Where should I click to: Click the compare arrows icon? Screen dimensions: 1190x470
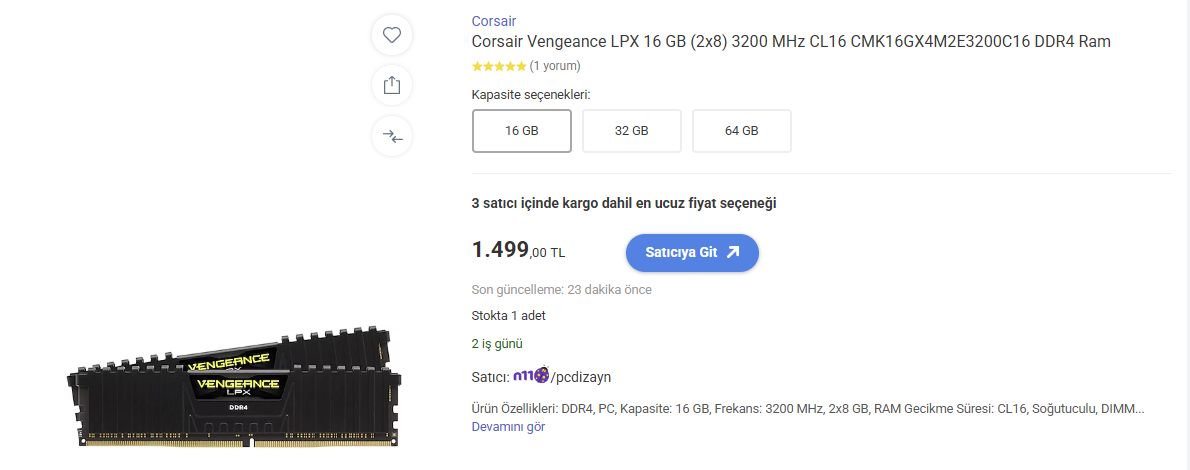pos(392,136)
